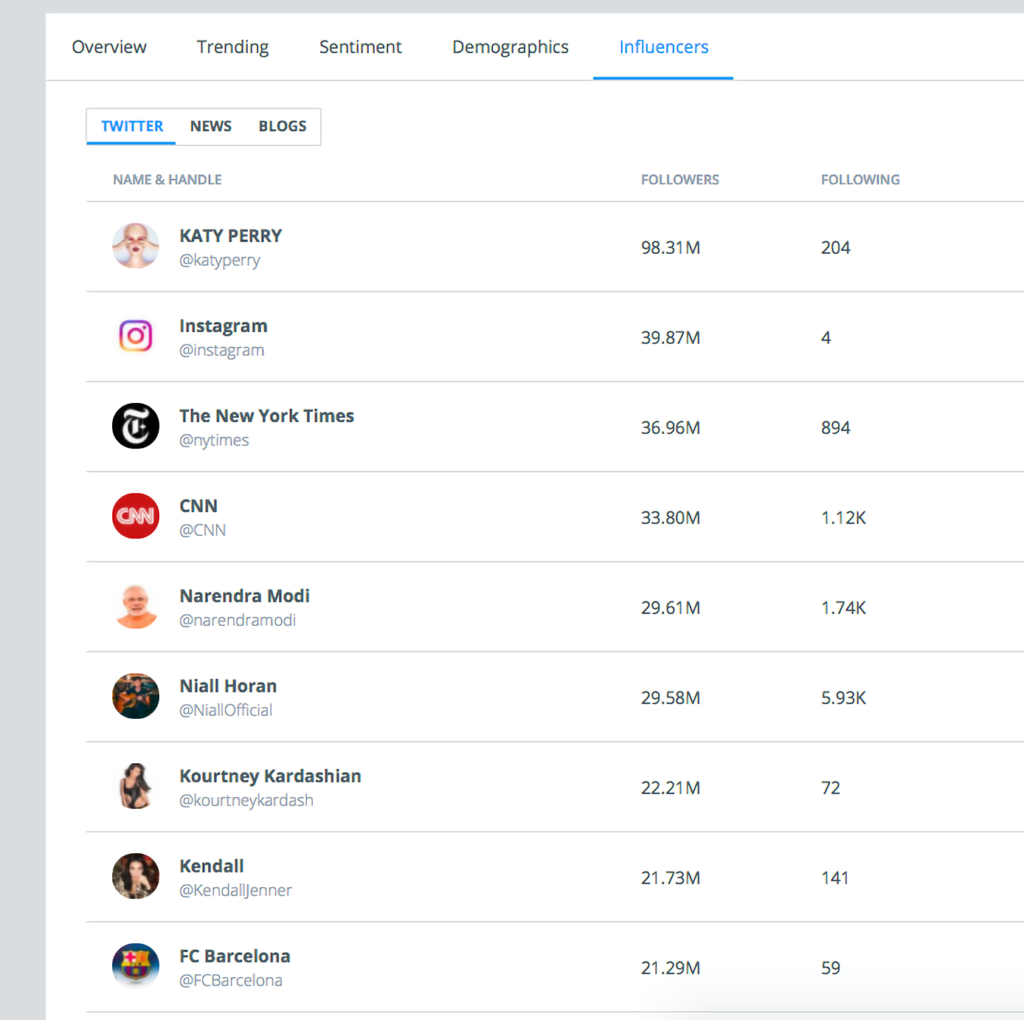Open the @CNN handle

[x=202, y=530]
